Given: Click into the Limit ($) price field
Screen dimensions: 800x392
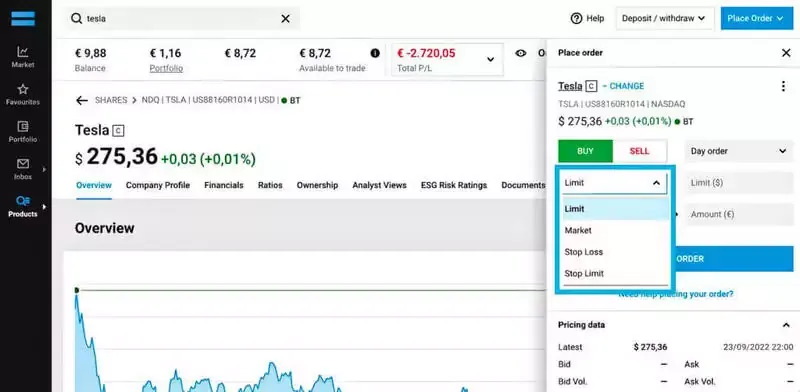Looking at the screenshot, I should point(738,183).
